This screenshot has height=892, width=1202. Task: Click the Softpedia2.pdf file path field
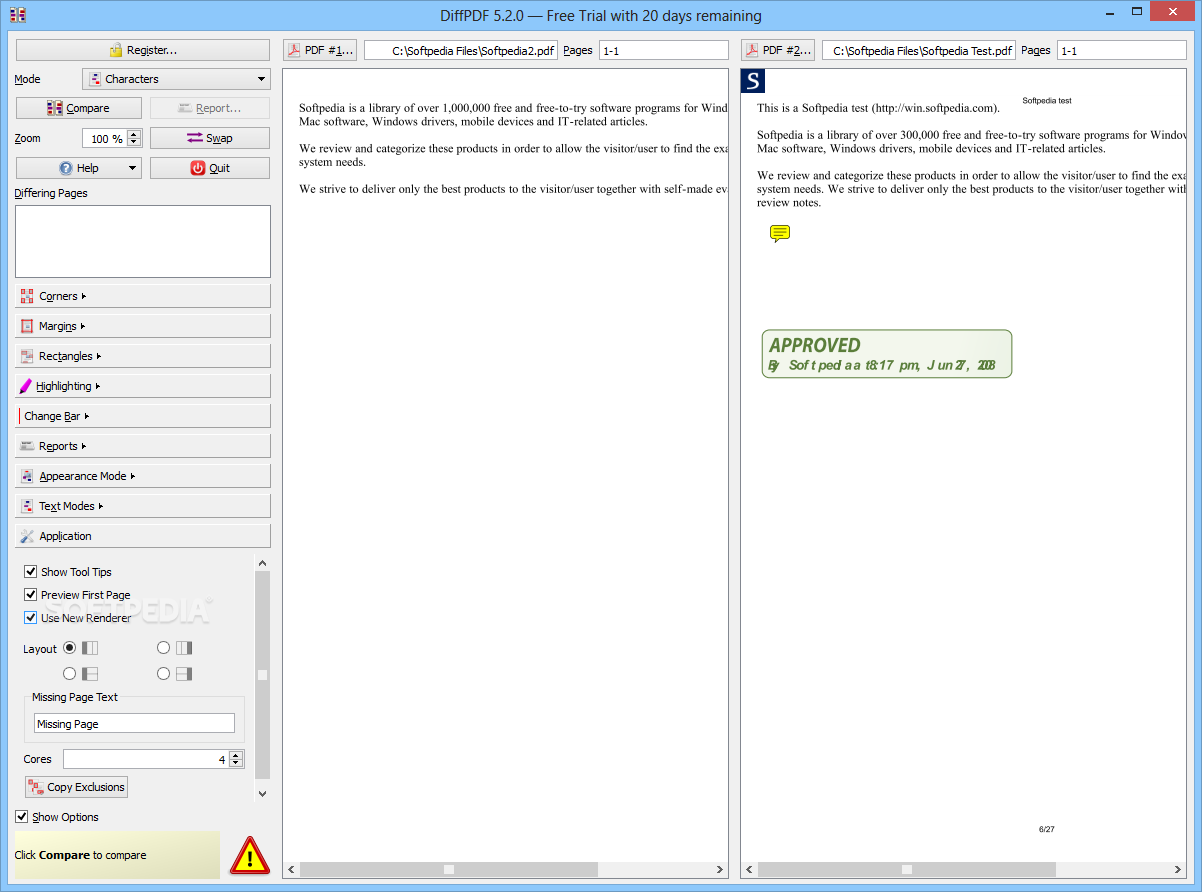tap(461, 50)
